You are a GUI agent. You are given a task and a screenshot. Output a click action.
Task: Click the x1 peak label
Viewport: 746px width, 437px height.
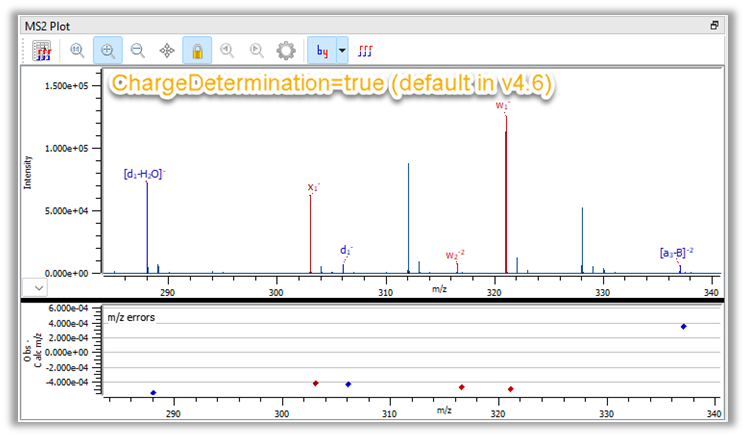314,187
